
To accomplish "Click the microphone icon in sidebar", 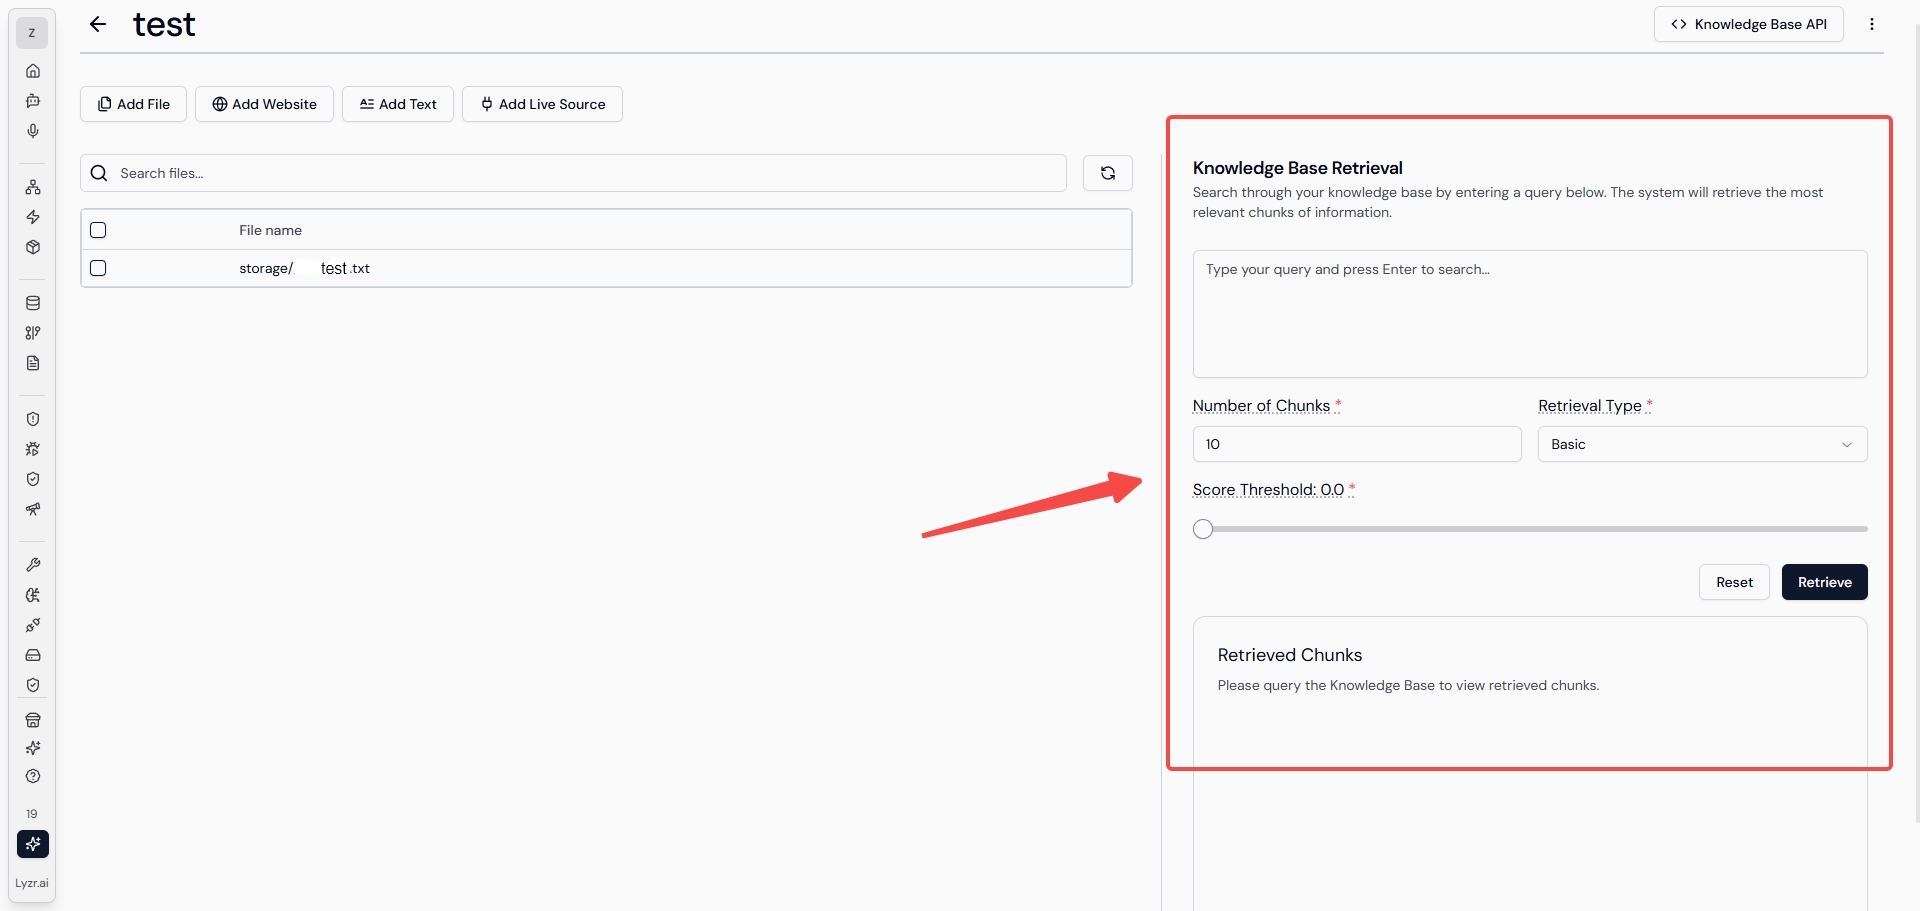I will [x=33, y=131].
